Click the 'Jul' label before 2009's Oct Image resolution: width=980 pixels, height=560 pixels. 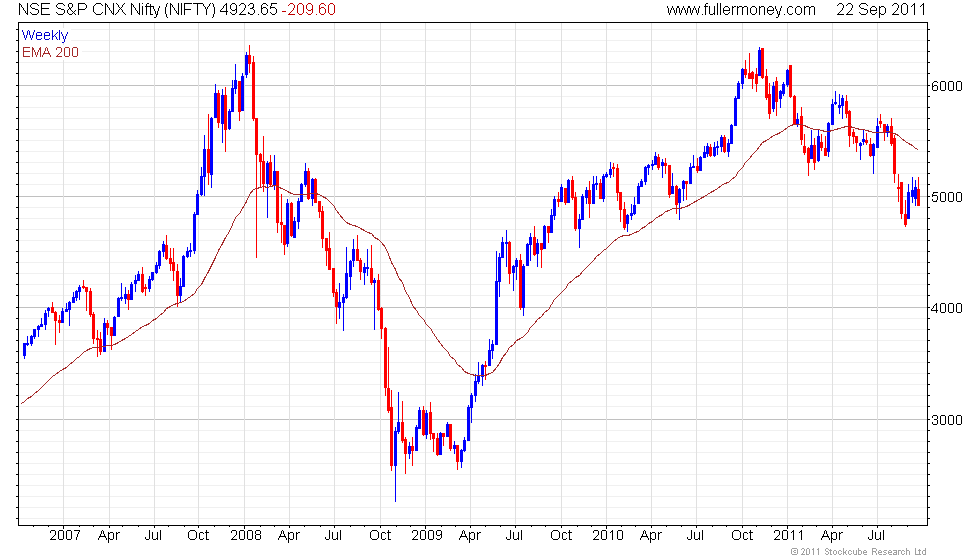(333, 536)
